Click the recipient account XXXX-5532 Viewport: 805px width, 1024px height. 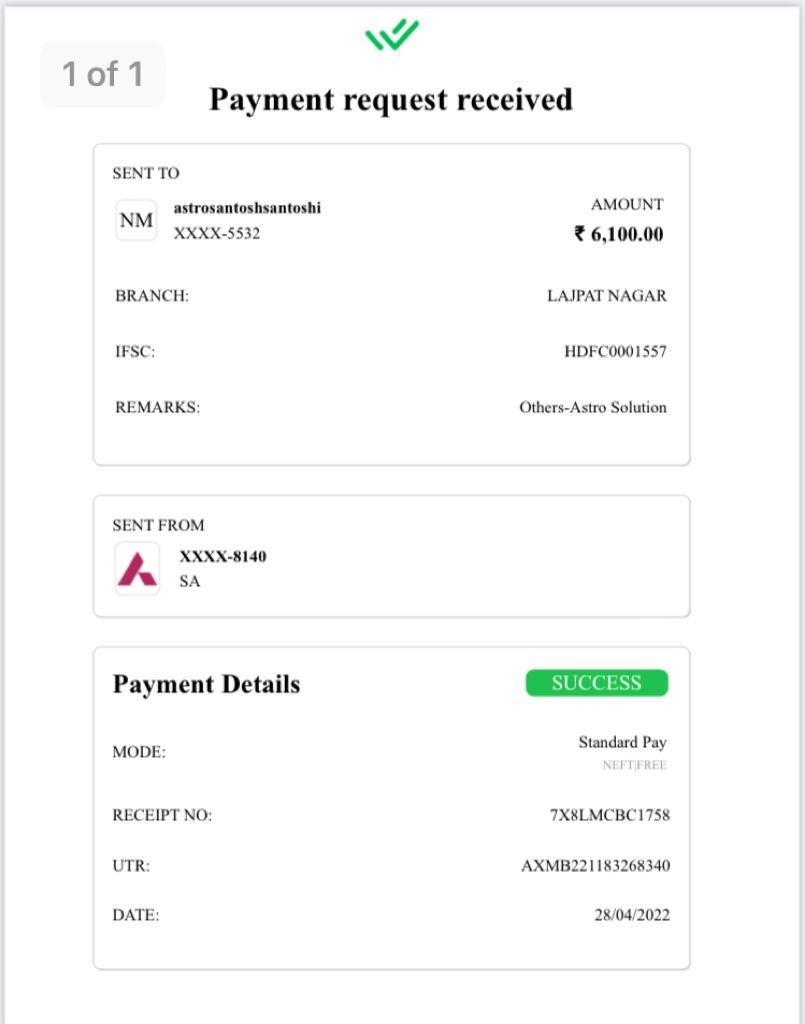point(217,233)
